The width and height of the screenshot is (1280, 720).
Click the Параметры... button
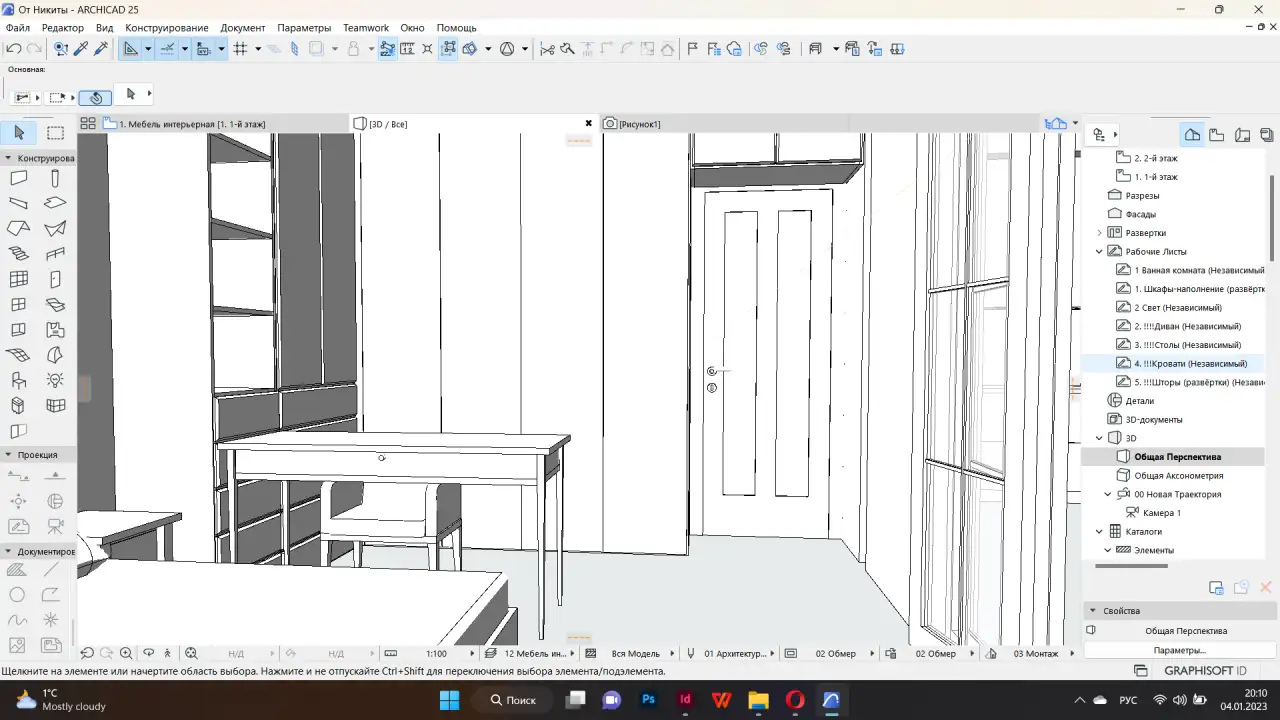tap(1180, 650)
